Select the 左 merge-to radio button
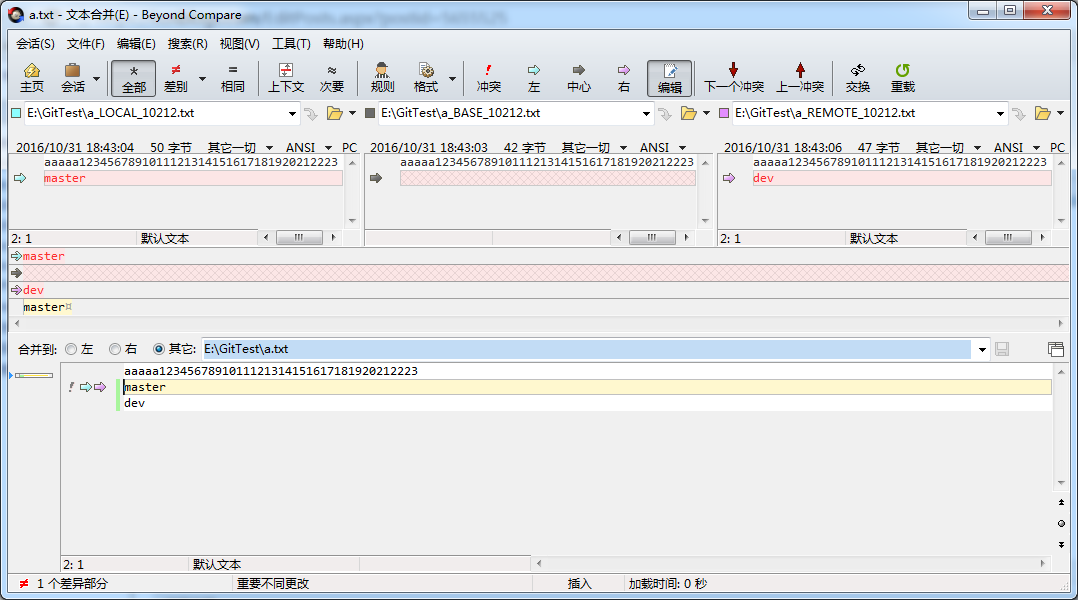This screenshot has width=1078, height=600. pos(71,349)
